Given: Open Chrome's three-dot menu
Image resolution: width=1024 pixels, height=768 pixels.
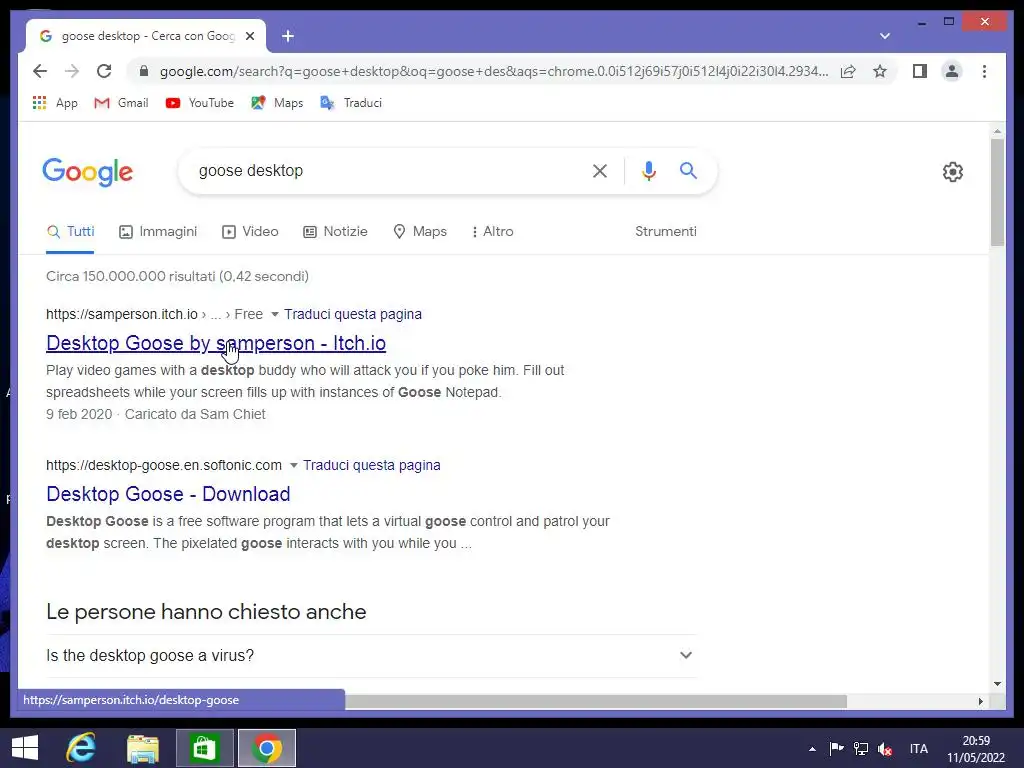Looking at the screenshot, I should (984, 71).
